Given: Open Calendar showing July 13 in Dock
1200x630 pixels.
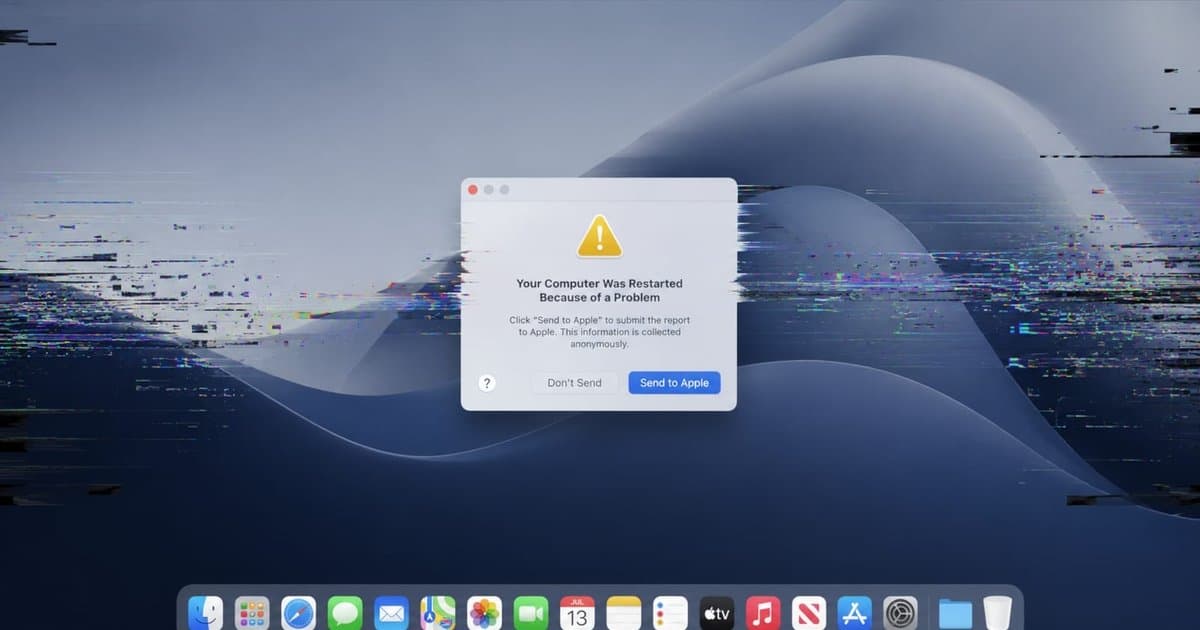Looking at the screenshot, I should tap(578, 613).
